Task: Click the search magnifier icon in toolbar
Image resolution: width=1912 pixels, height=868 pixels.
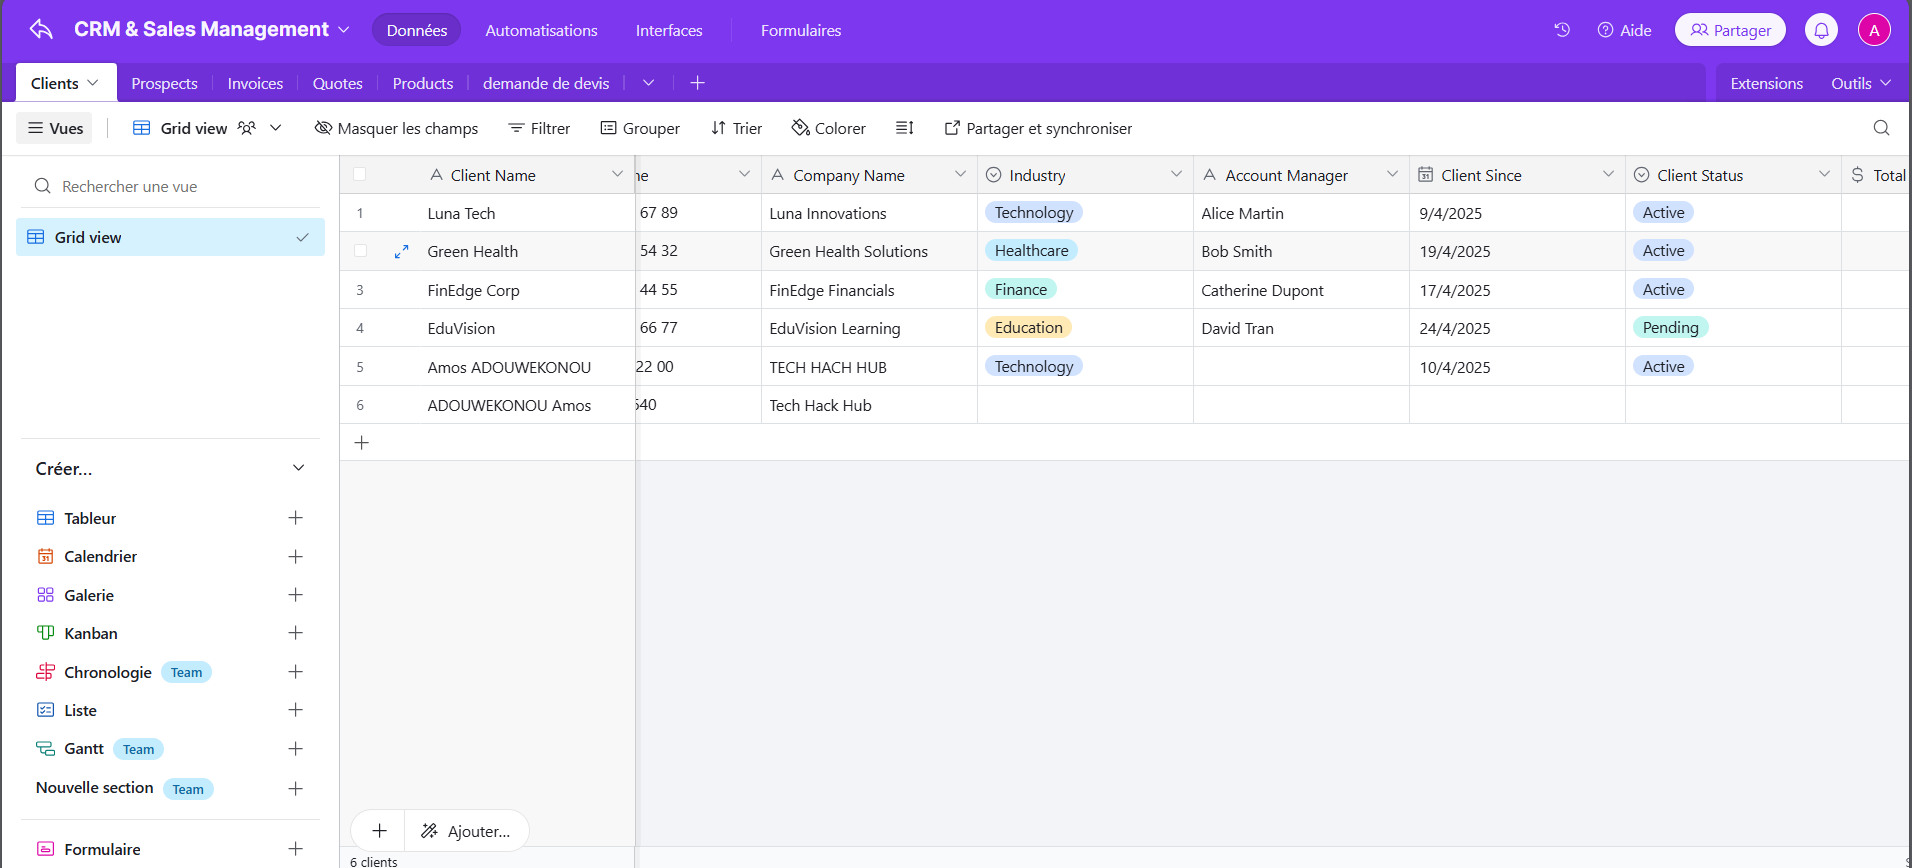Action: click(1881, 128)
